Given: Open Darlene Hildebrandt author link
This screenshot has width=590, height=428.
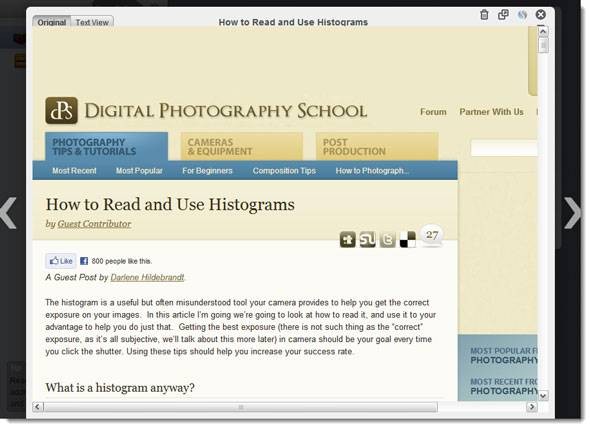Looking at the screenshot, I should click(x=147, y=277).
